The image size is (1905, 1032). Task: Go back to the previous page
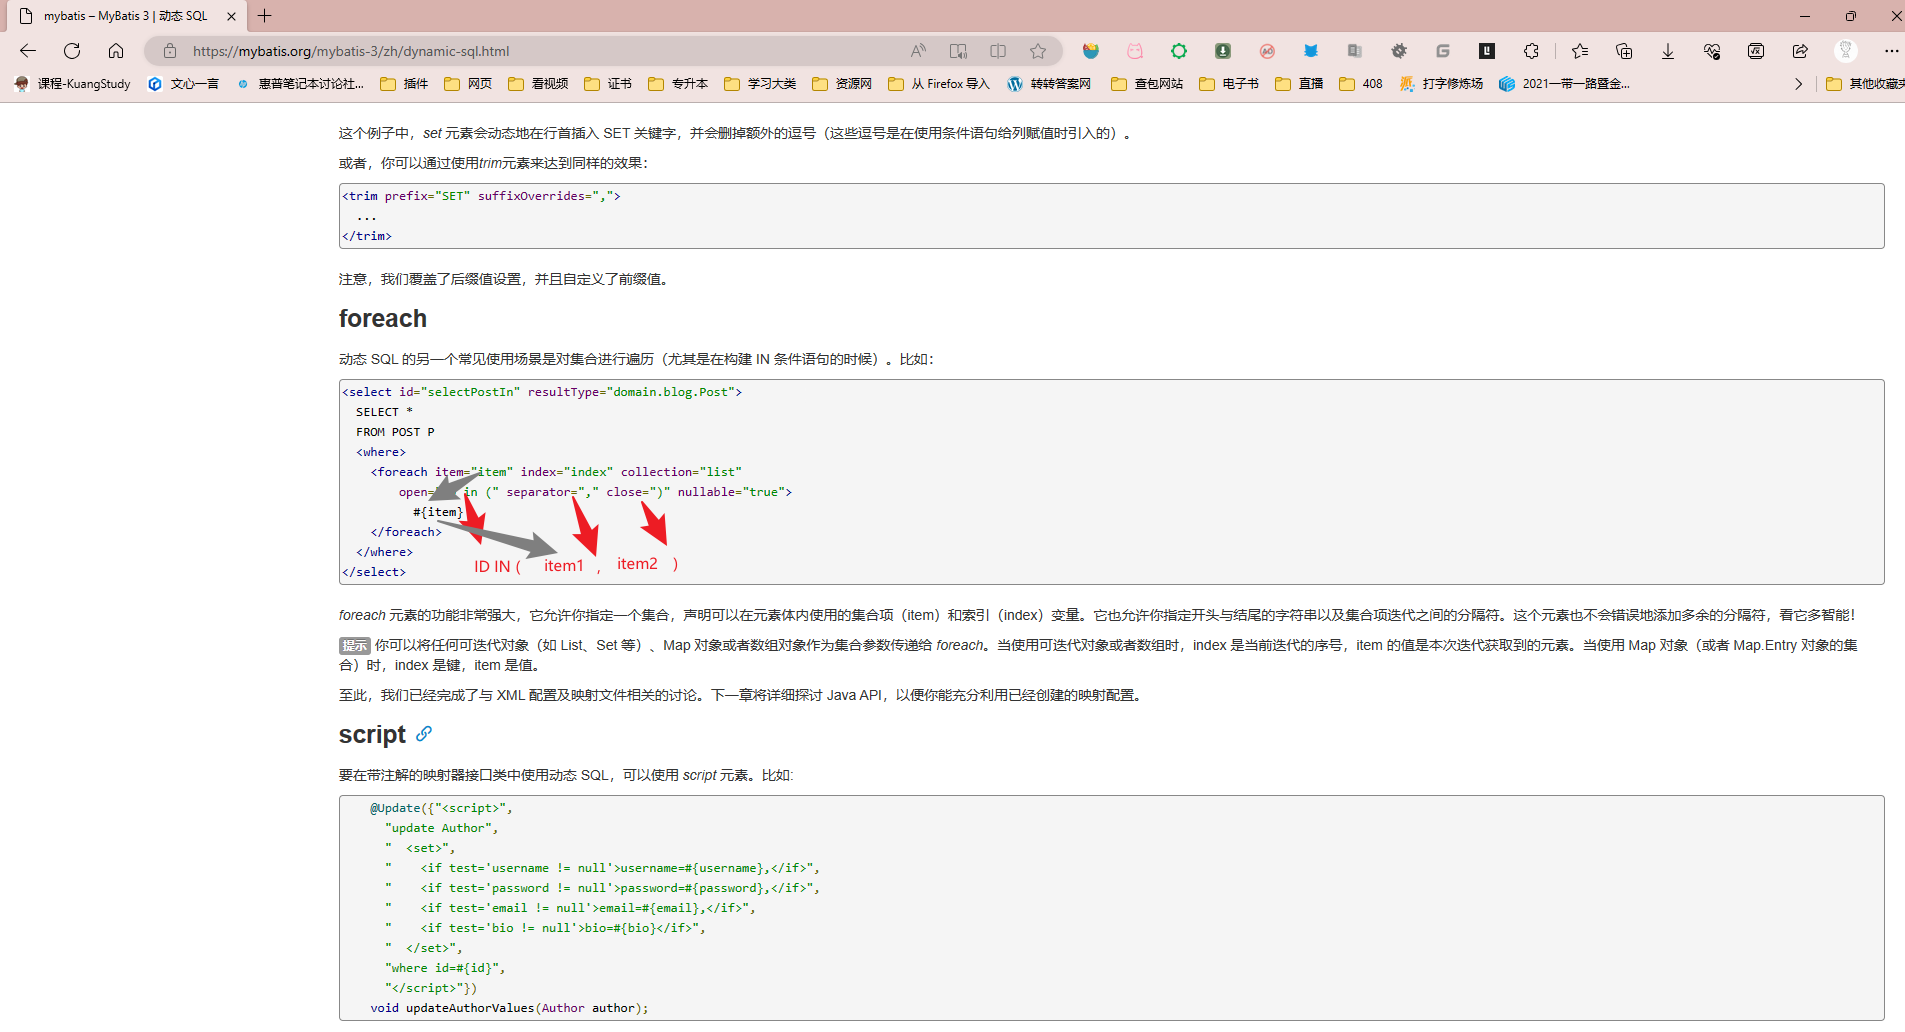28,51
